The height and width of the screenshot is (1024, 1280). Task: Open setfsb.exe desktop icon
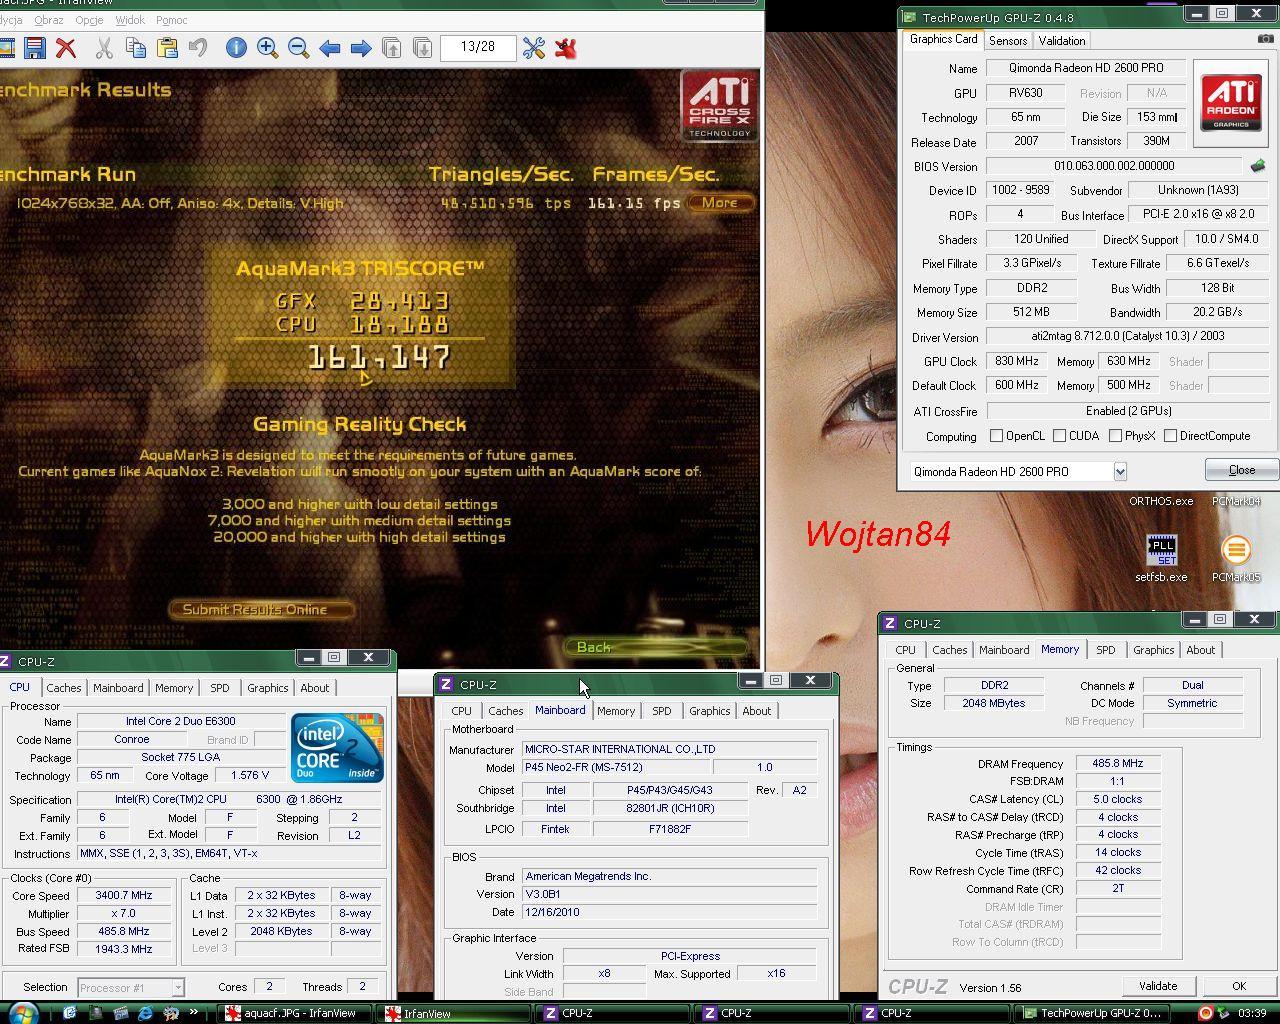[1161, 558]
